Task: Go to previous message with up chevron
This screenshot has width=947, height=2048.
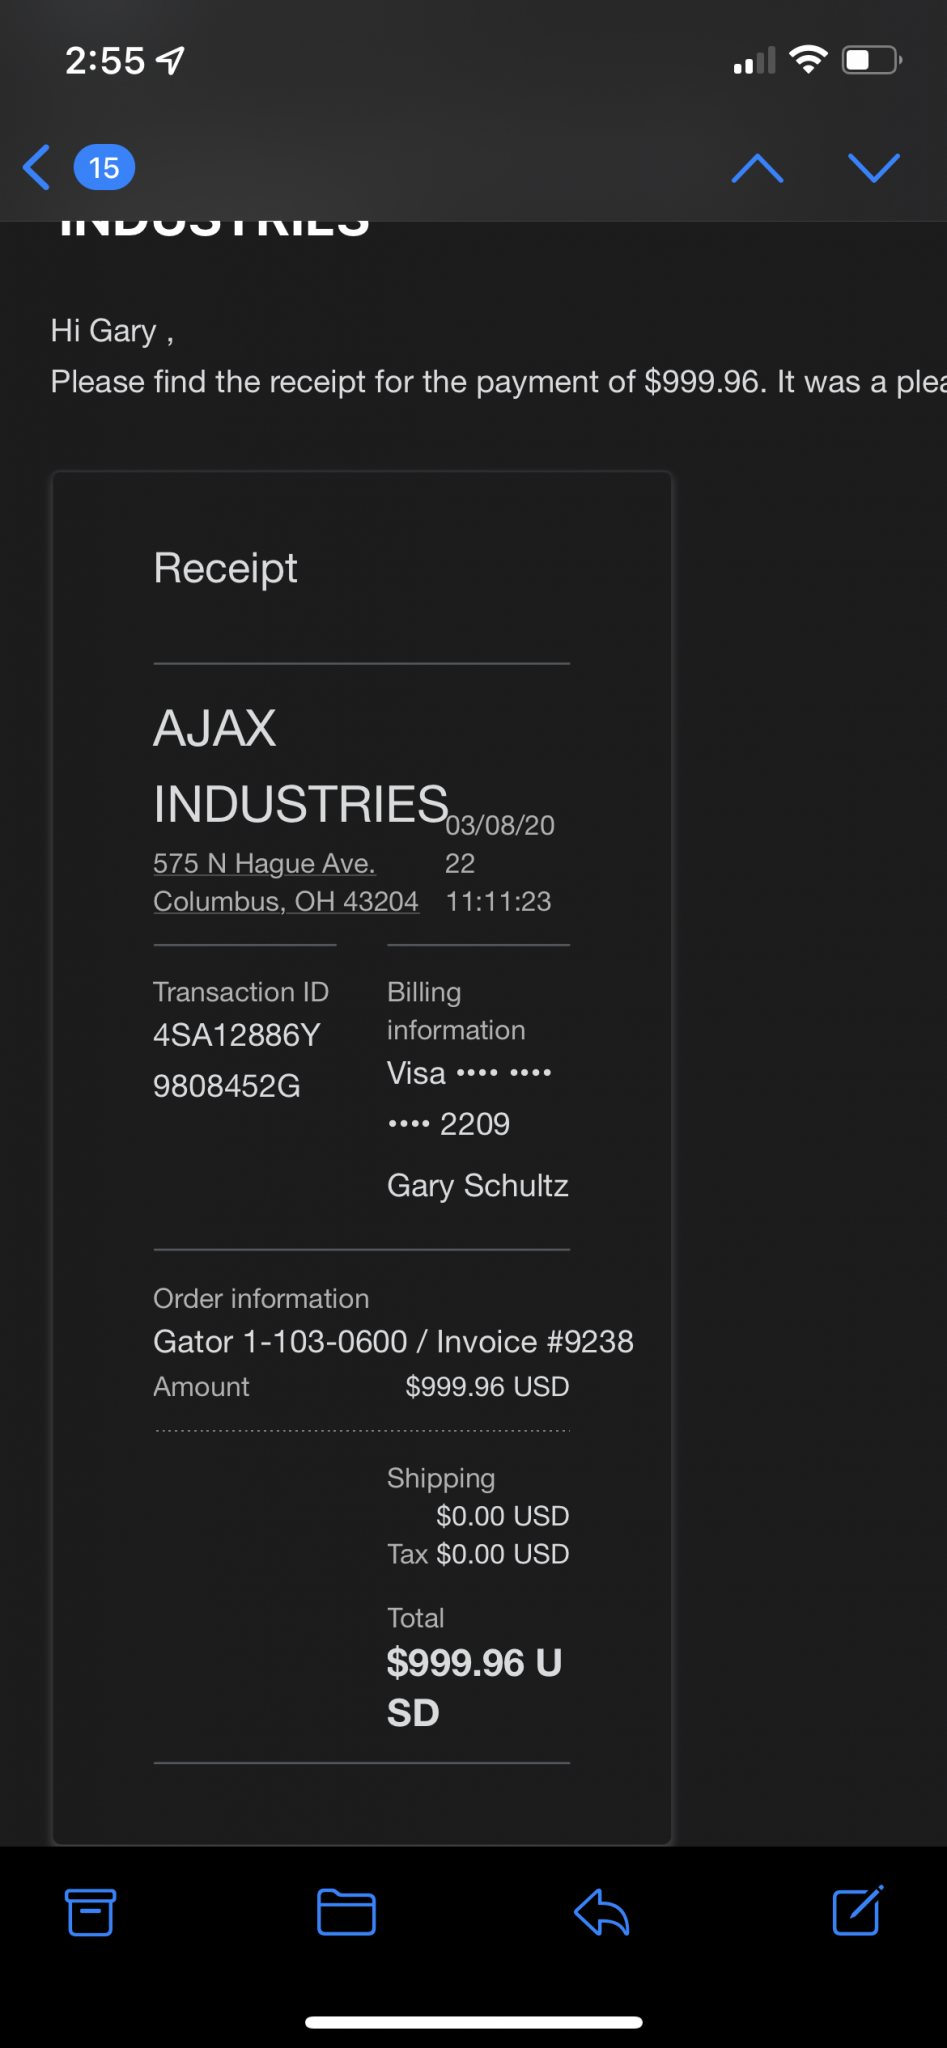Action: coord(757,168)
